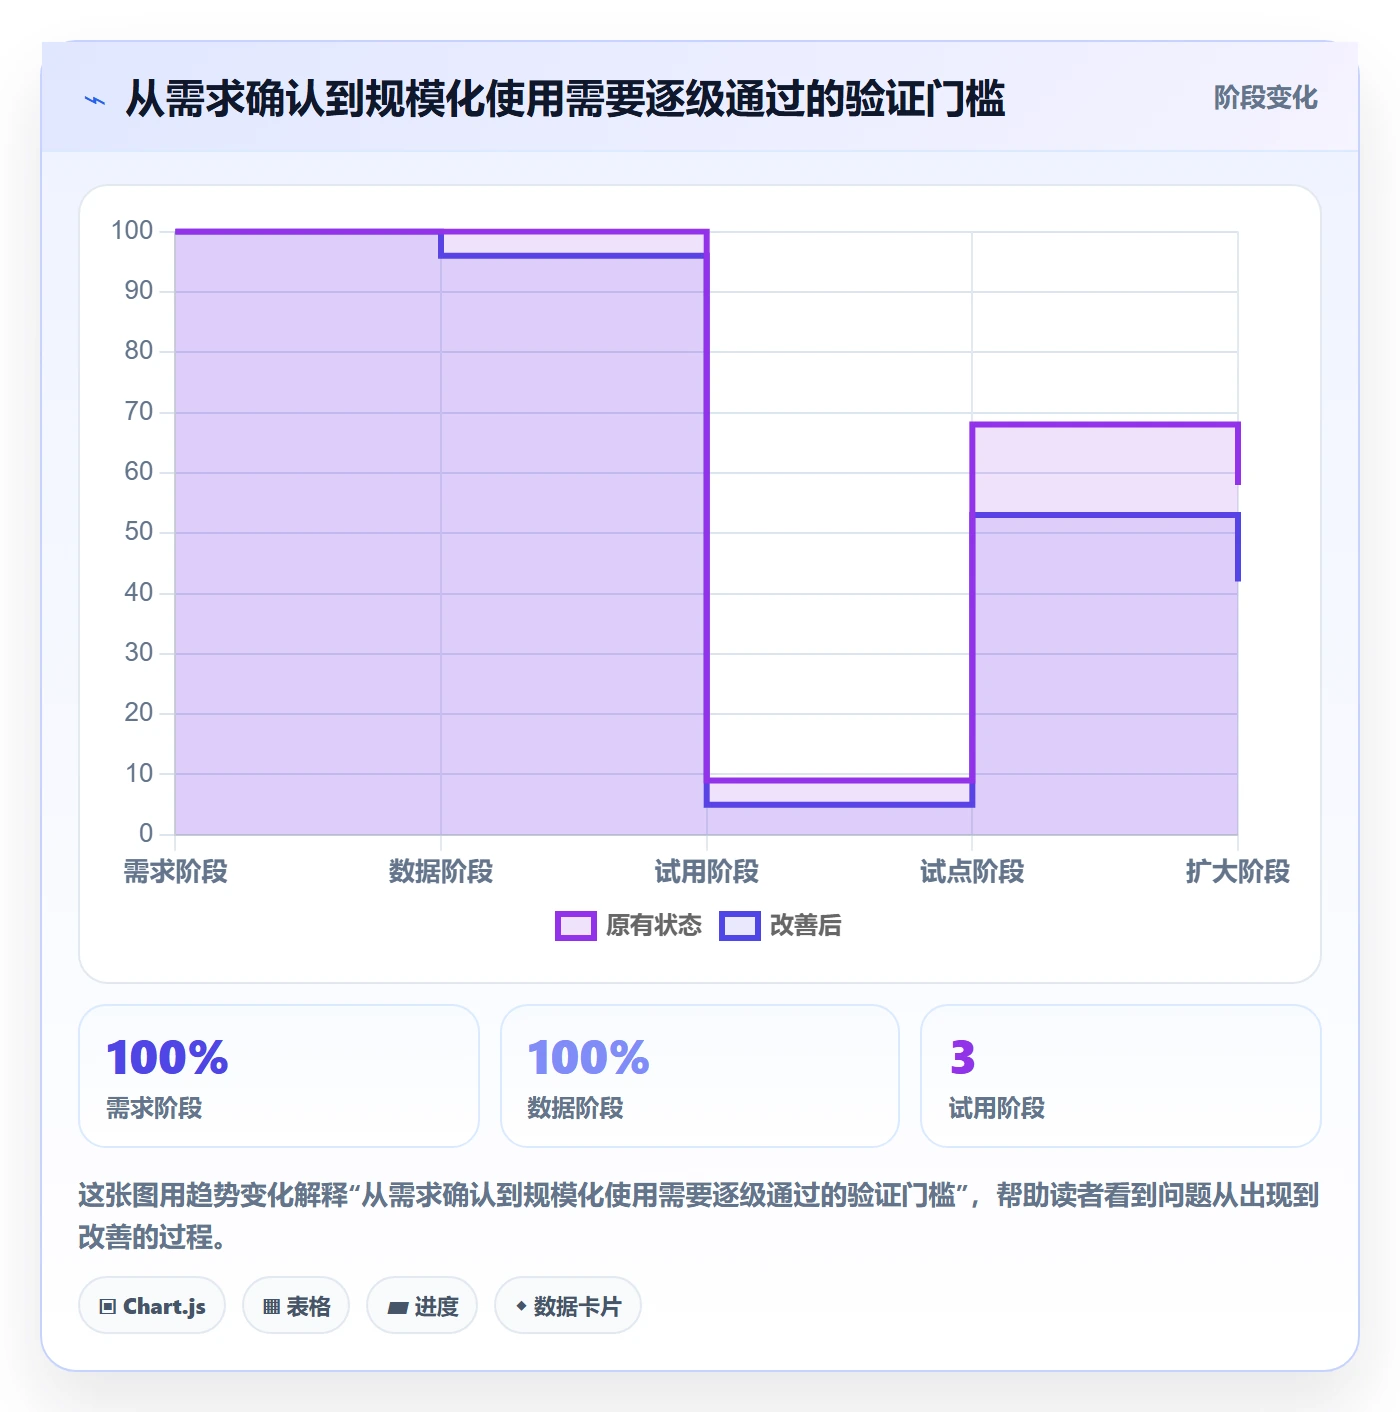Viewport: 1400px width, 1412px height.
Task: Click the lightning icon beside the title
Action: point(95,100)
